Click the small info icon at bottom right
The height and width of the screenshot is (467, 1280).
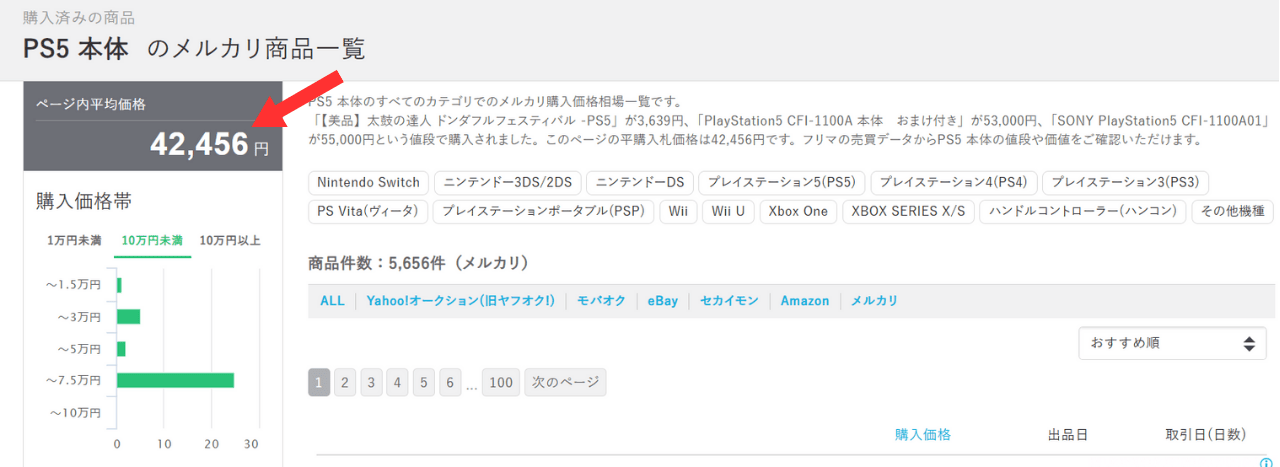1266,462
